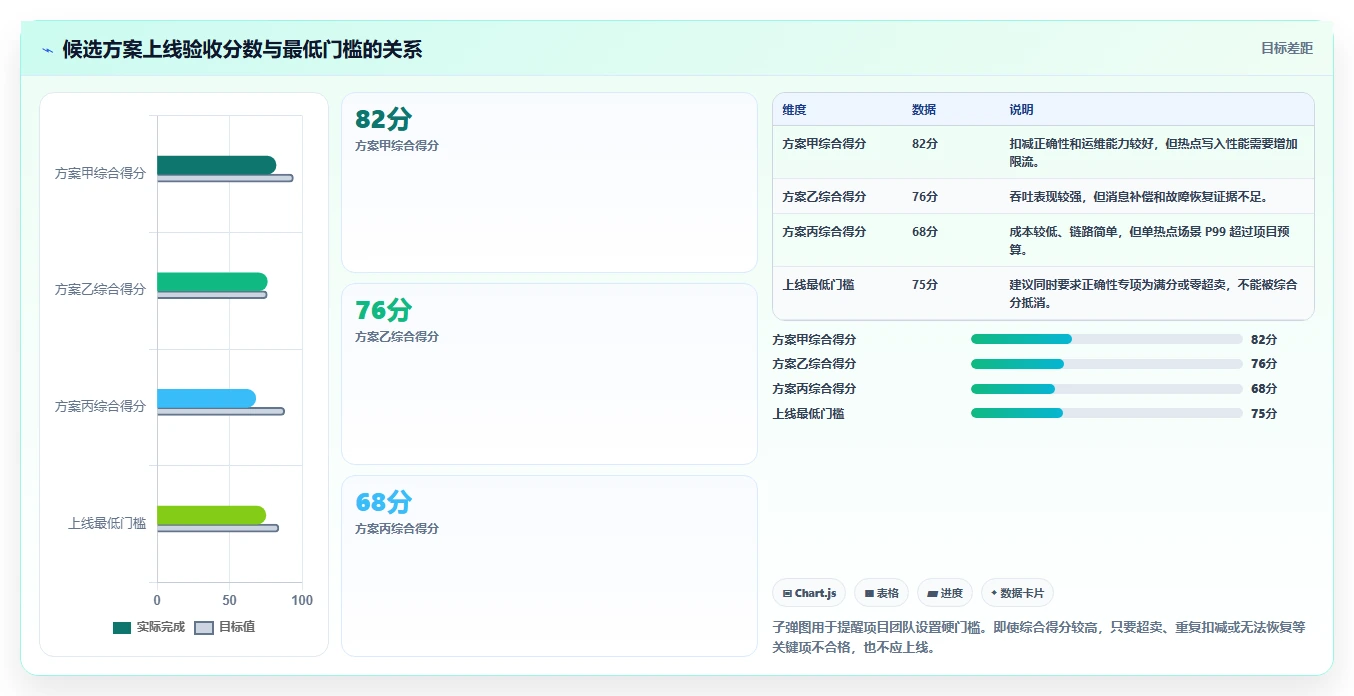Click the 75分 value beside the progress bar

1264,414
